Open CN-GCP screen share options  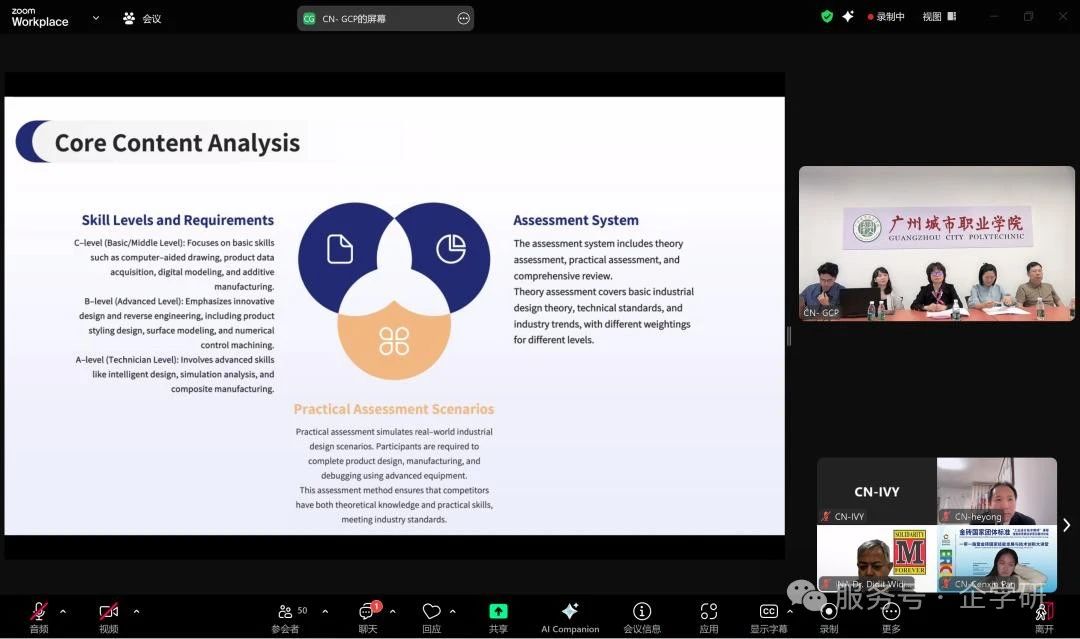(463, 18)
